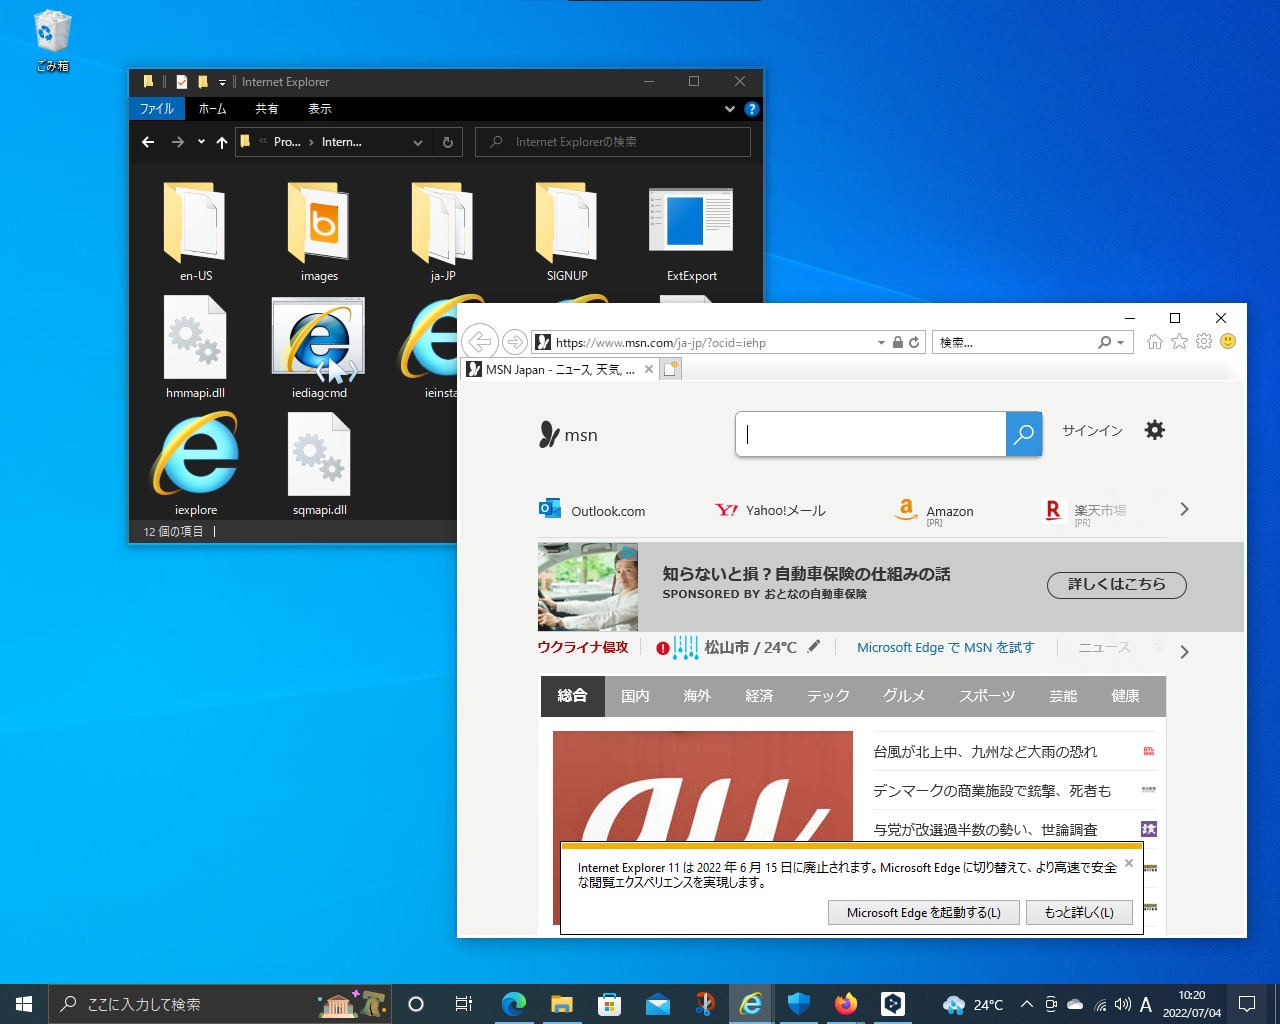Open a new tab next to MSN Japan tab
Image resolution: width=1280 pixels, height=1024 pixels.
pyautogui.click(x=670, y=369)
